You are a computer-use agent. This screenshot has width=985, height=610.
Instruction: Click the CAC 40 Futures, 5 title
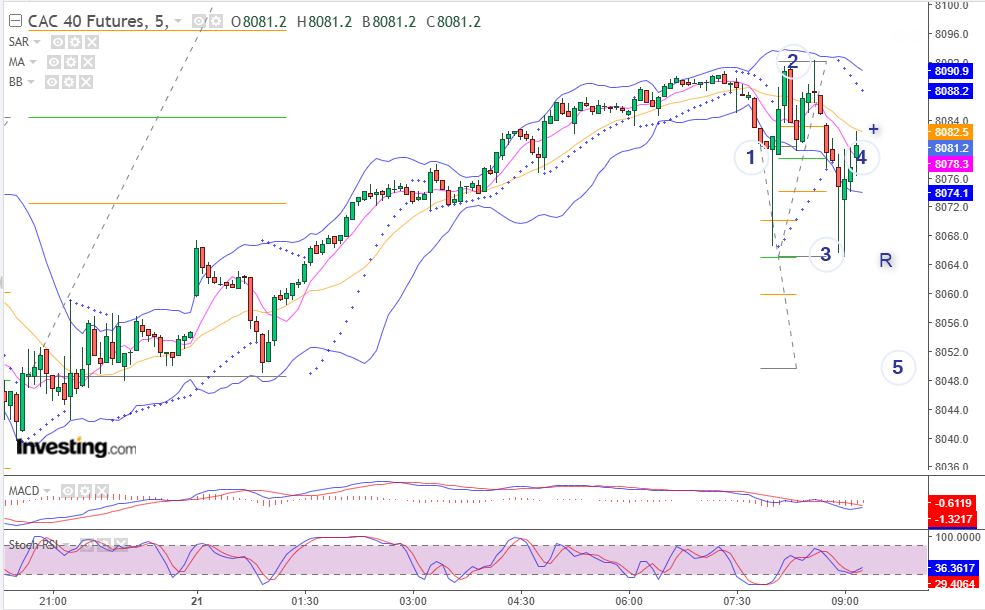point(99,21)
